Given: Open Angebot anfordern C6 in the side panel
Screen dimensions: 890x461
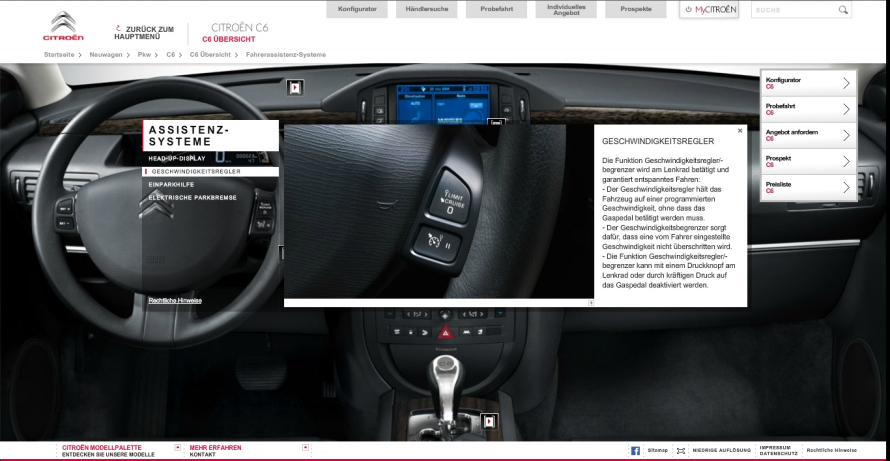Looking at the screenshot, I should coord(808,136).
